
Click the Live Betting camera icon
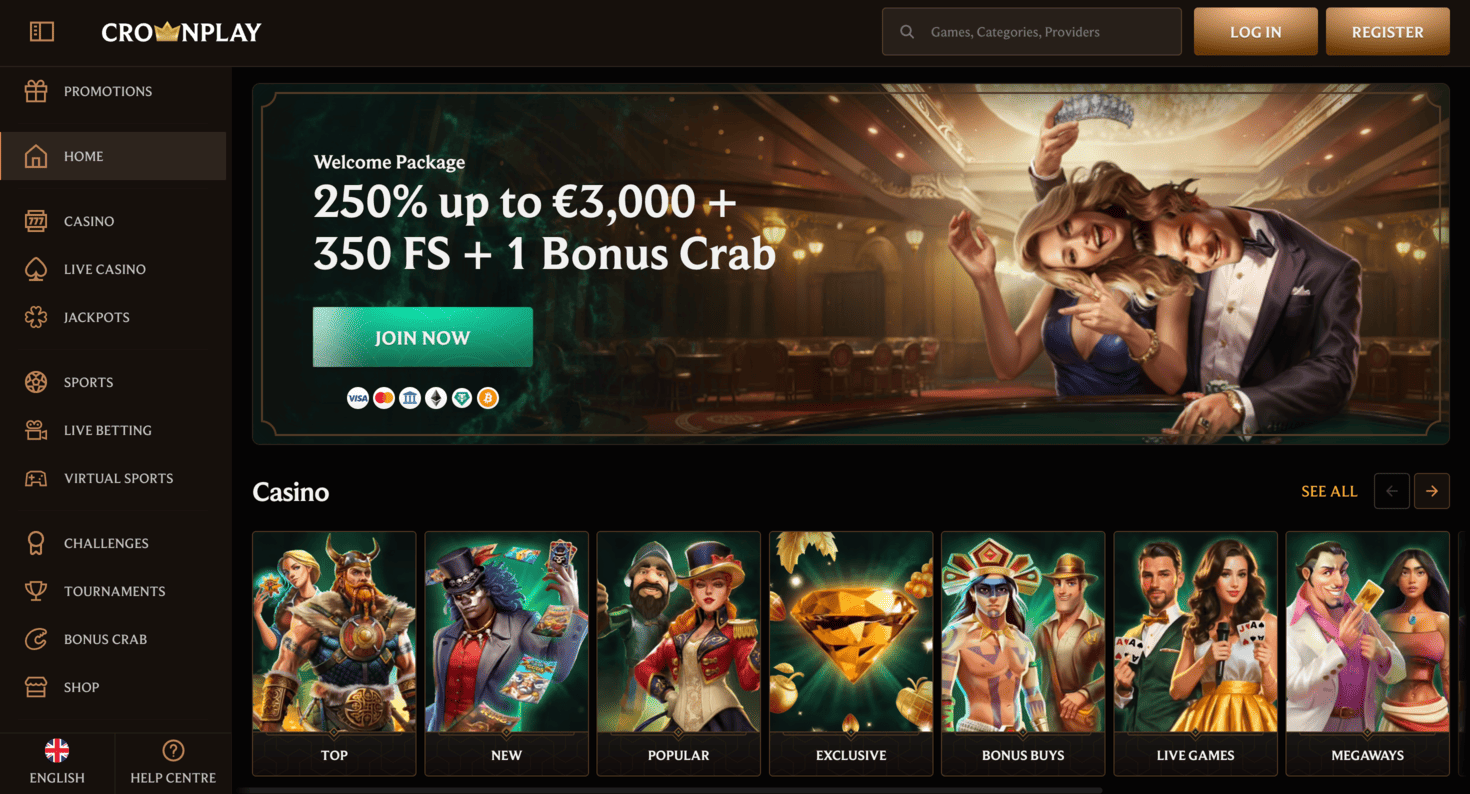coord(36,430)
